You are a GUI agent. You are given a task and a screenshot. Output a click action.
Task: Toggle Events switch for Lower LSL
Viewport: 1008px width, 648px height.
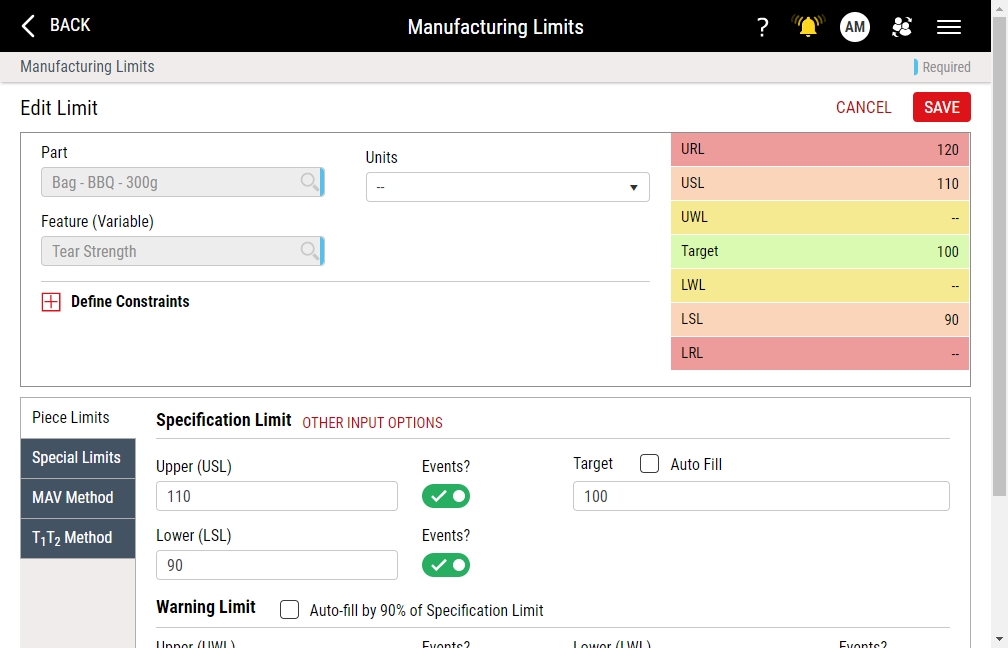pos(446,565)
